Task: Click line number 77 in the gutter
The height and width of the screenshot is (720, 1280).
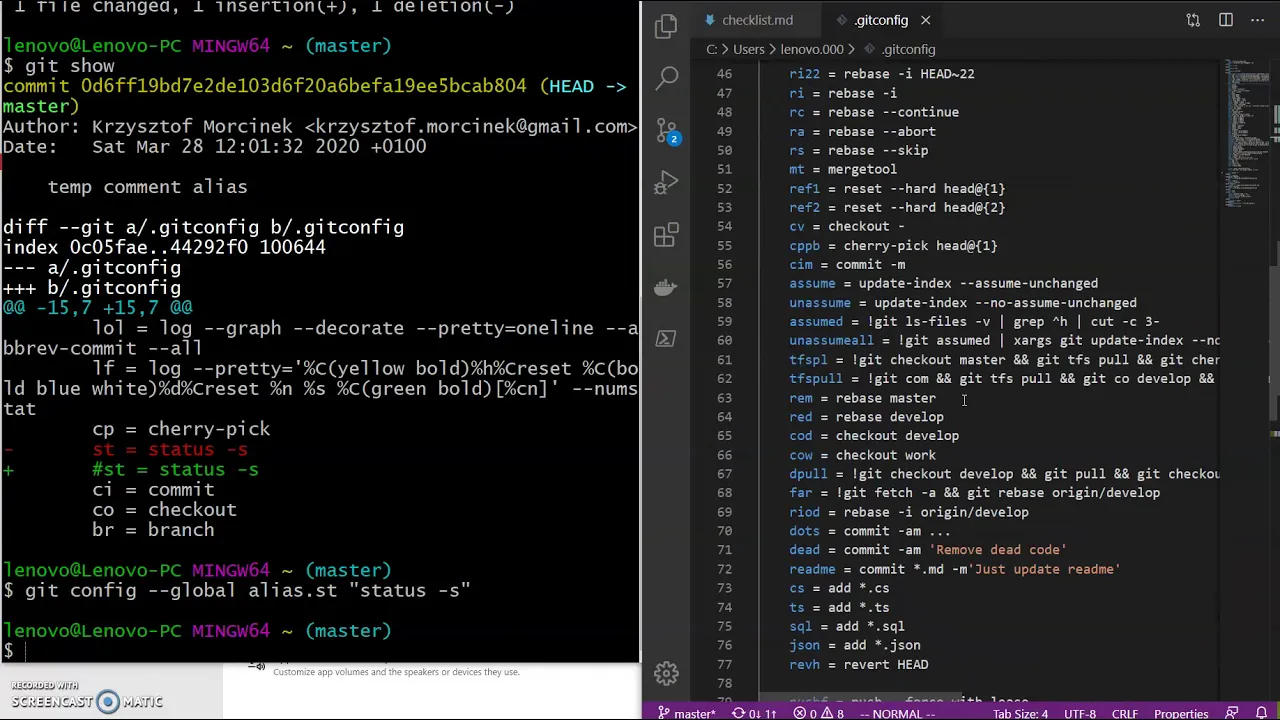Action: pos(724,664)
